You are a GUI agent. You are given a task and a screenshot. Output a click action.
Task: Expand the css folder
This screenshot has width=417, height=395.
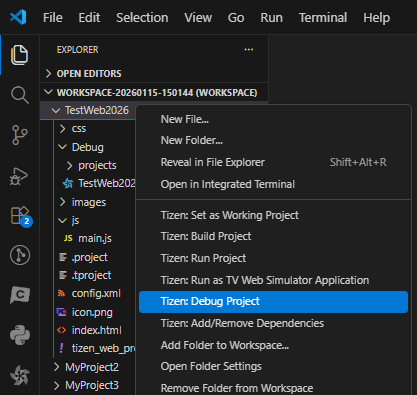coord(63,128)
